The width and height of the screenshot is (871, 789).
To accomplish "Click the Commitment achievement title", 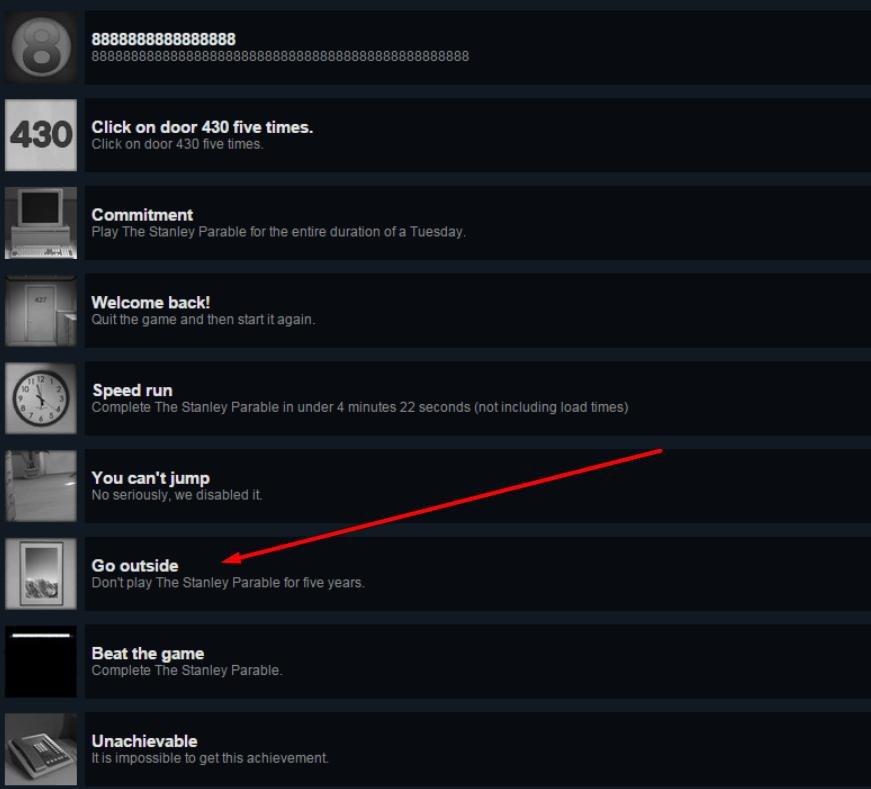I will pyautogui.click(x=142, y=215).
